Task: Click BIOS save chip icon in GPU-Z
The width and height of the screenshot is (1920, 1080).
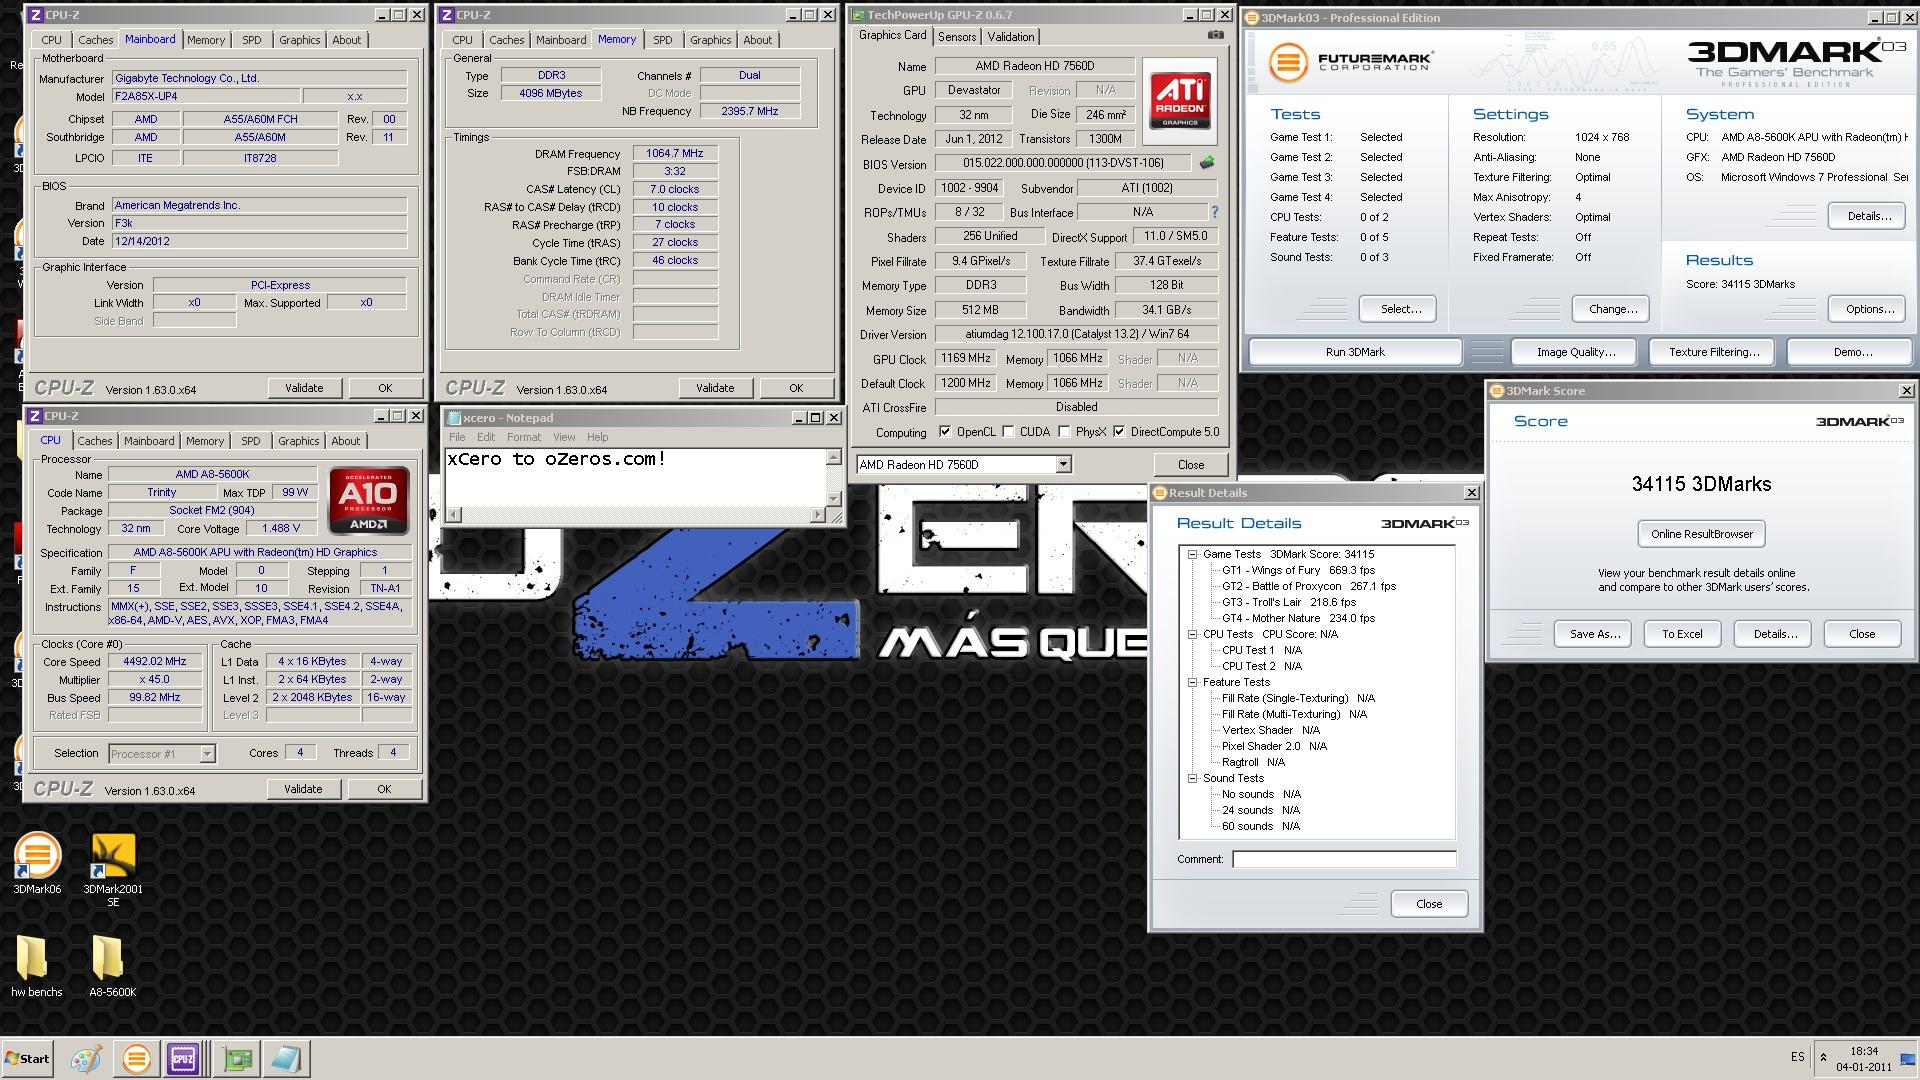Action: tap(1207, 163)
